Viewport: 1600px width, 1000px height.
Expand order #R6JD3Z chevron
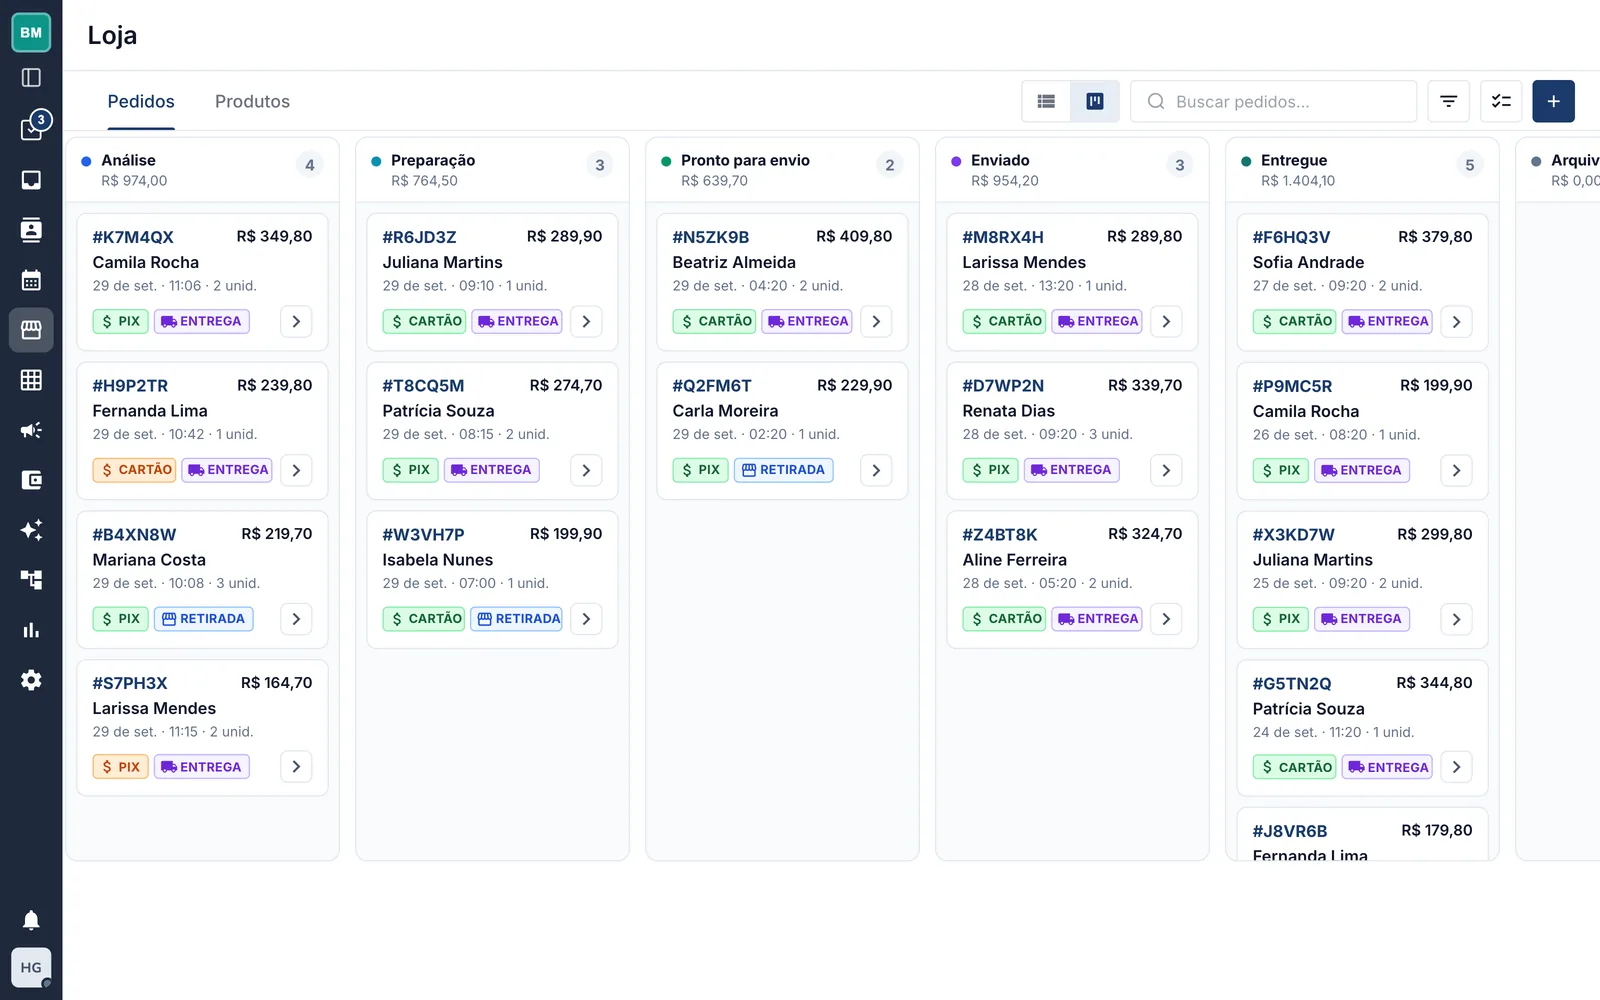point(586,321)
